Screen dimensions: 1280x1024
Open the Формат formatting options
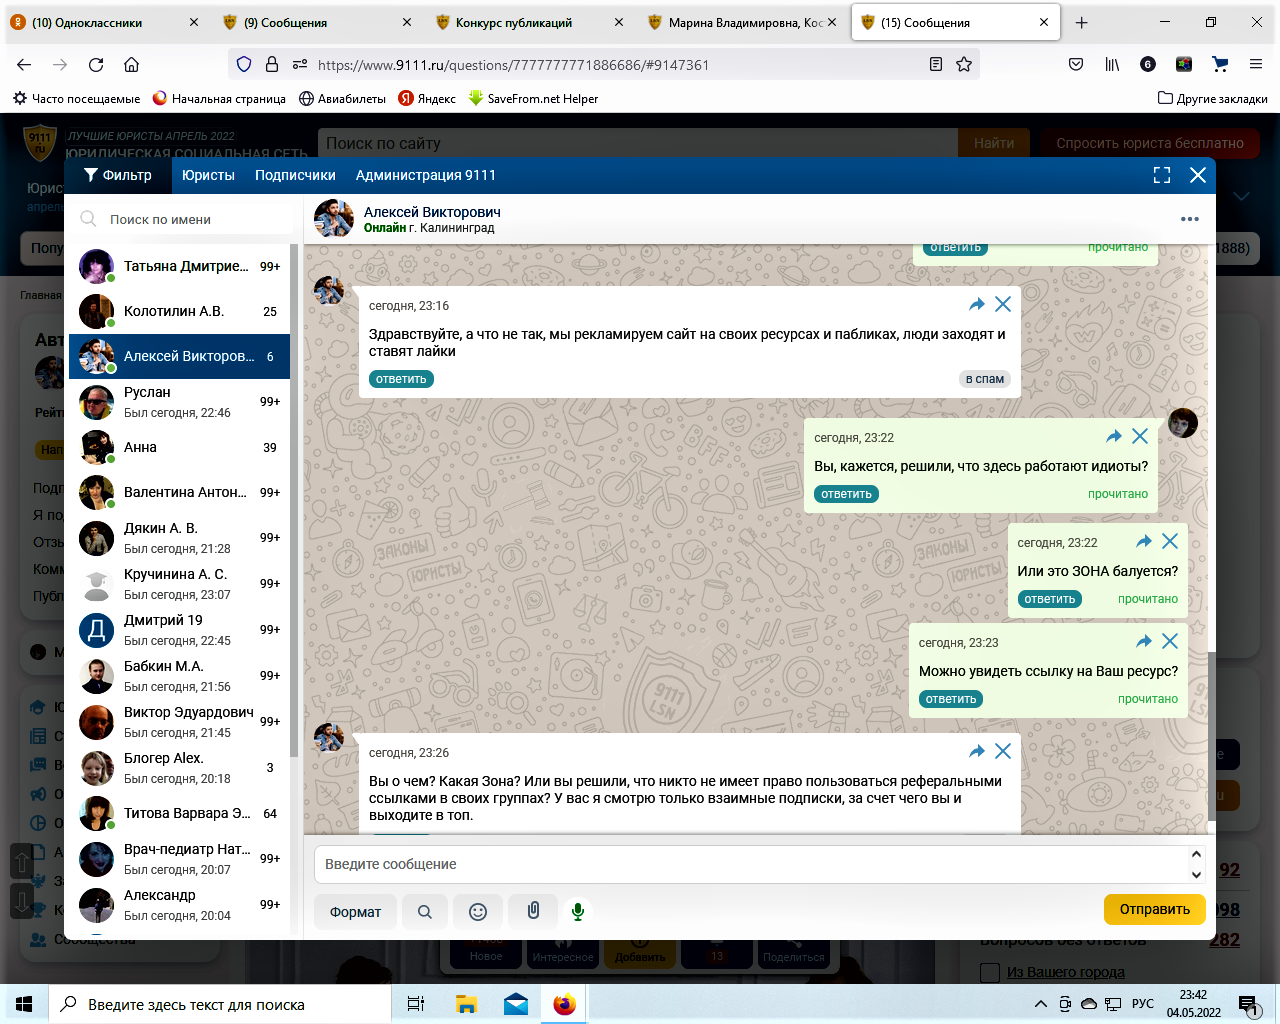[355, 911]
